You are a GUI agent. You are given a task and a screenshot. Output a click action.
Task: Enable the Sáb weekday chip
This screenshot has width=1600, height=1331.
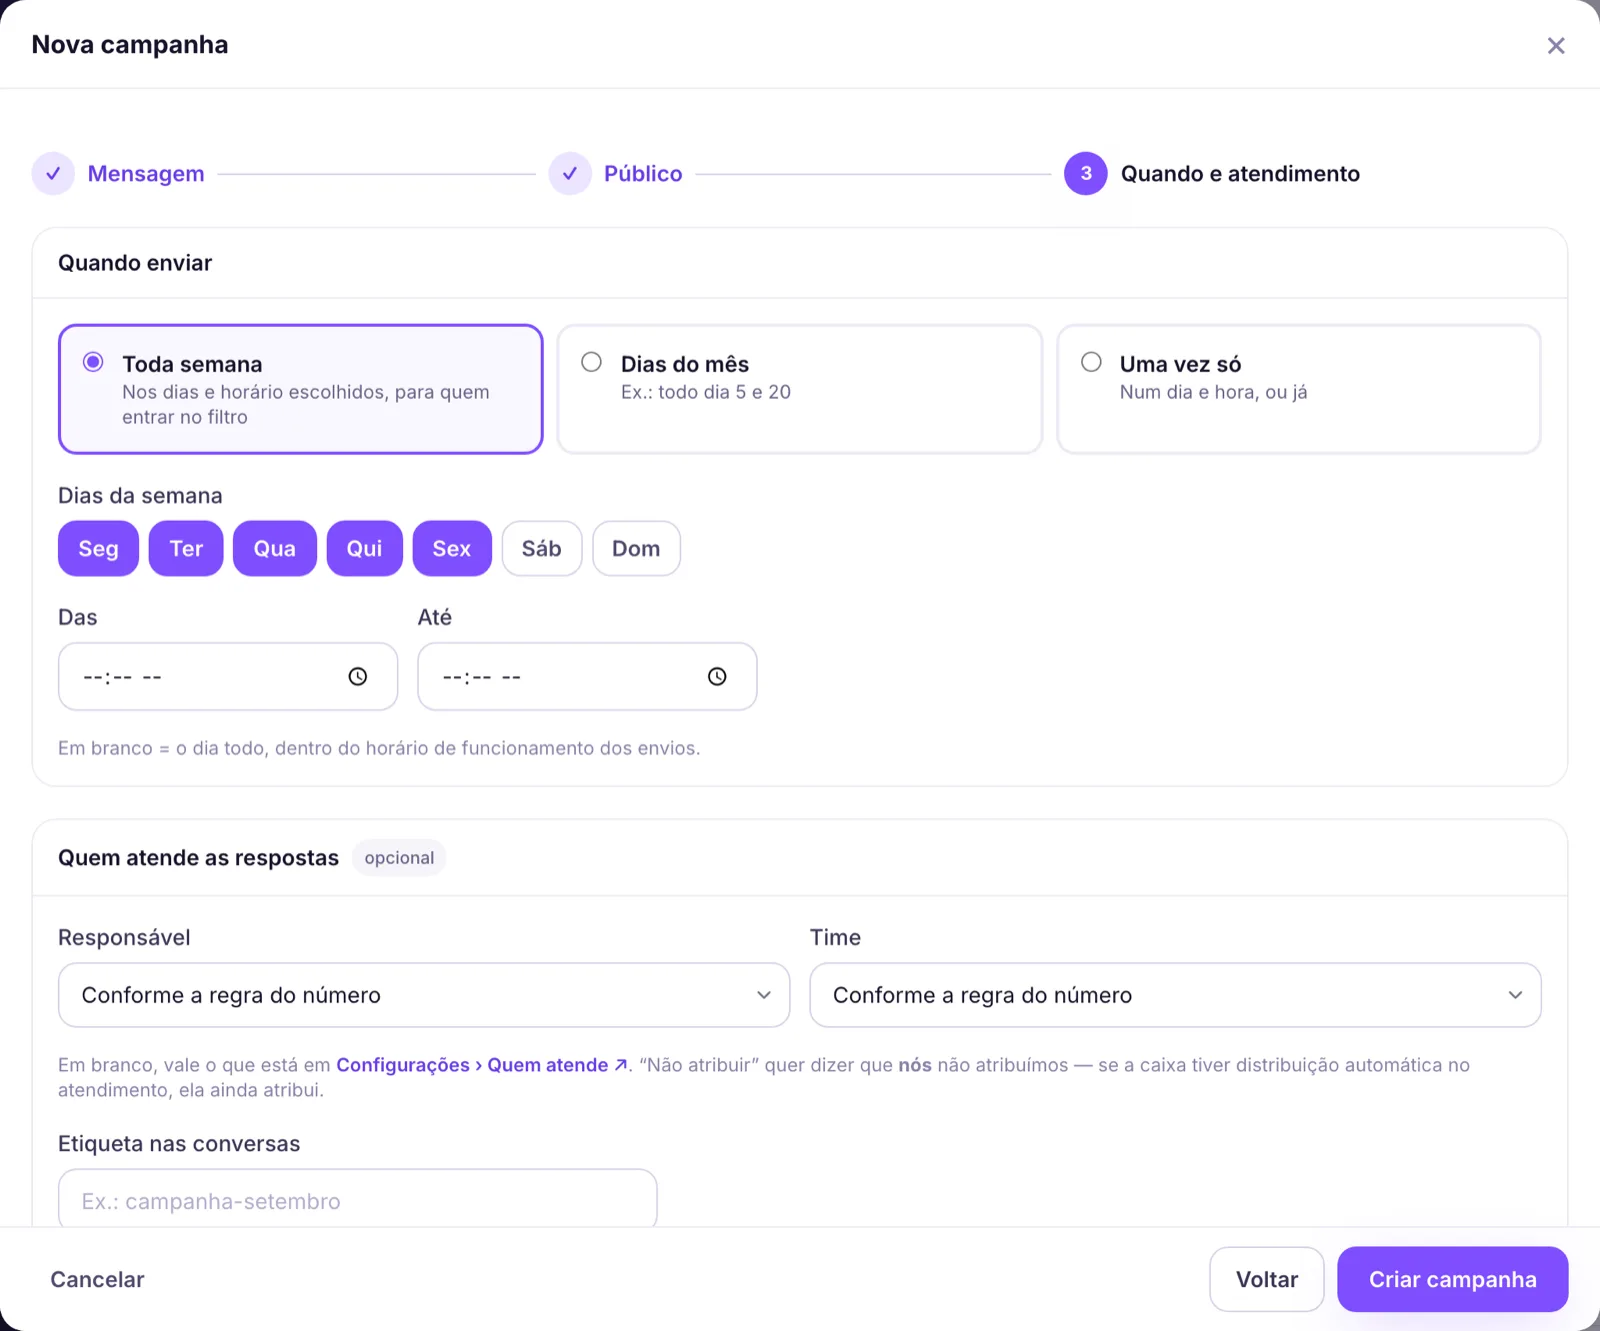pyautogui.click(x=542, y=548)
